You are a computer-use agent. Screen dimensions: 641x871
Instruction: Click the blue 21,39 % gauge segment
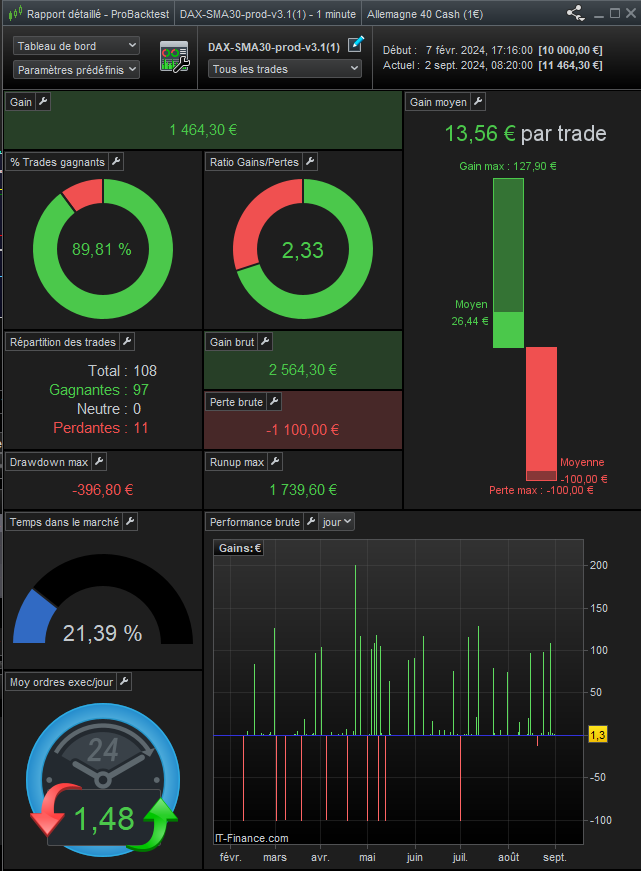pos(33,618)
